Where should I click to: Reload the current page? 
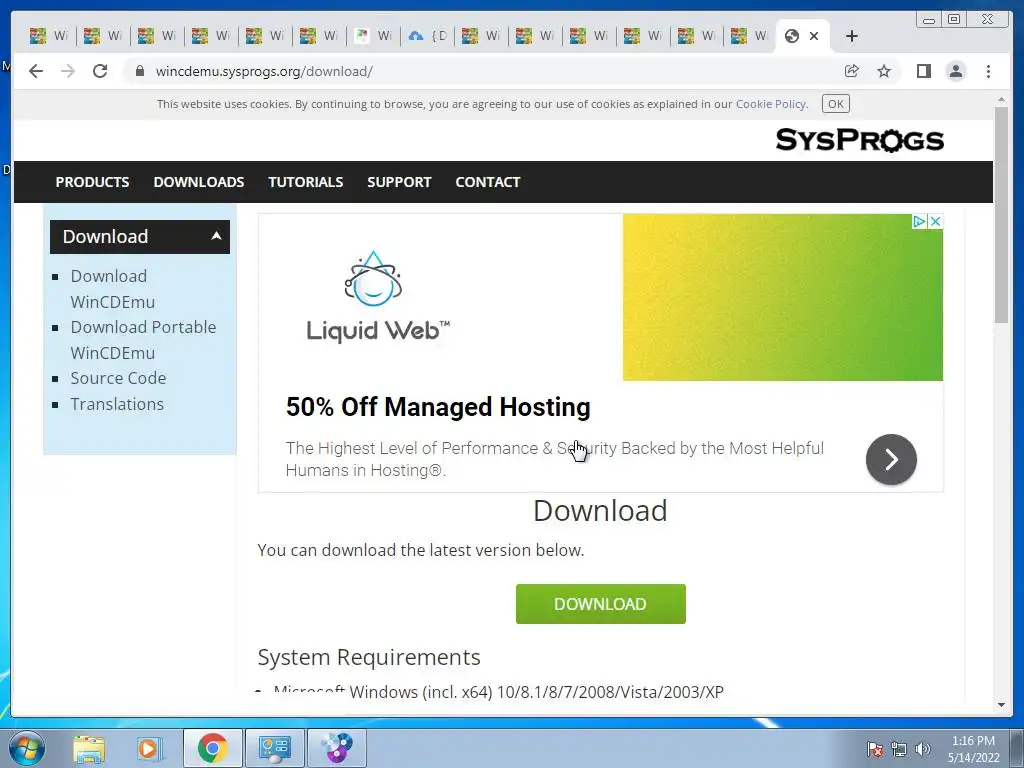click(x=100, y=71)
